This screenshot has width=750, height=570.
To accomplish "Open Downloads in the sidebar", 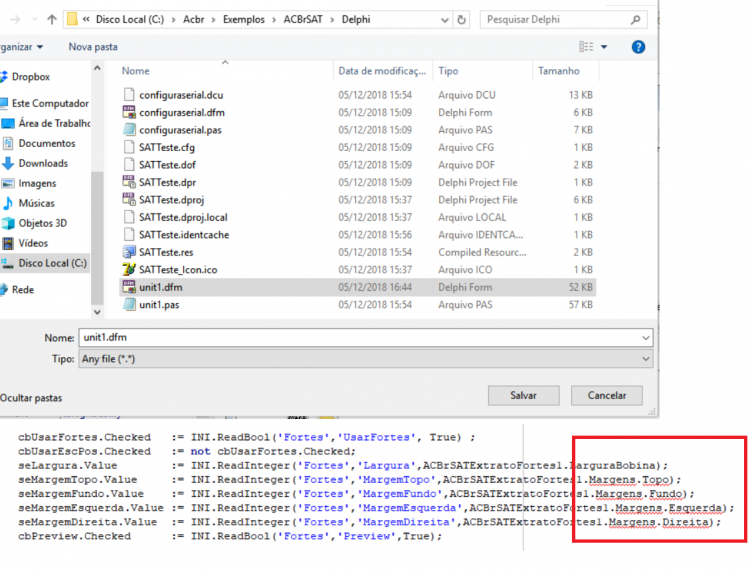I will [43, 164].
